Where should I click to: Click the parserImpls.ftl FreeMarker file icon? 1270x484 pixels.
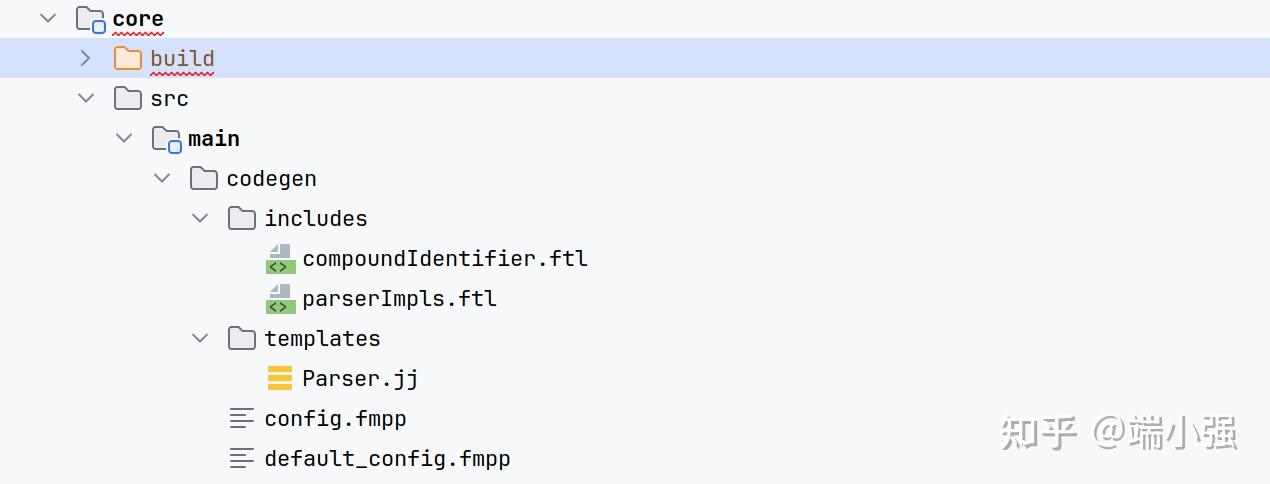point(280,299)
